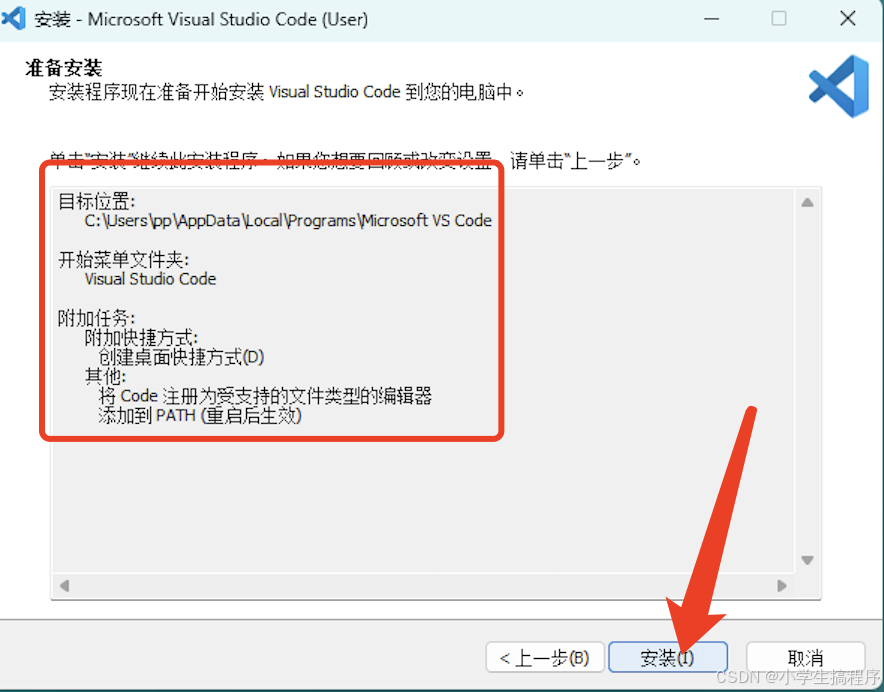Click the 其他 label
The image size is (884, 692).
(x=105, y=376)
